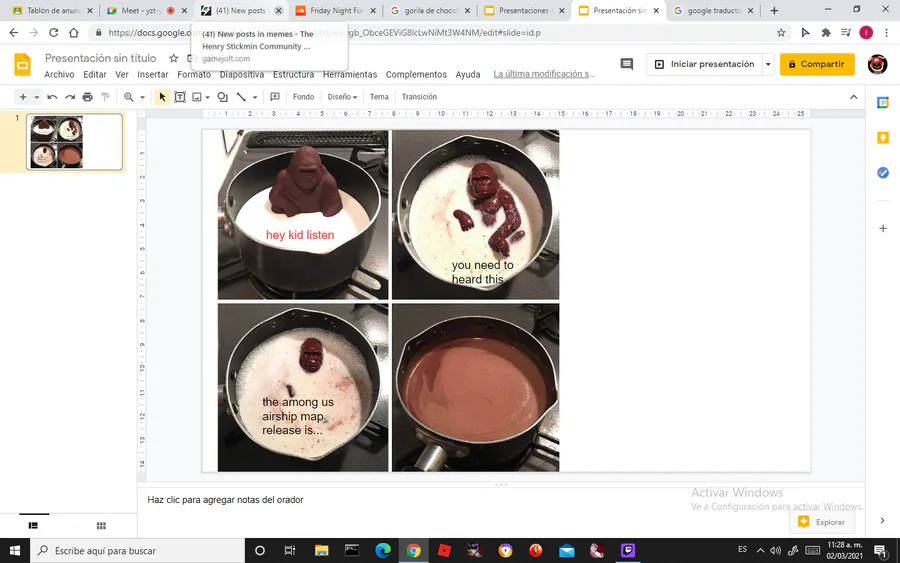Bookmark this page with star icon
900x563 pixels.
[781, 33]
